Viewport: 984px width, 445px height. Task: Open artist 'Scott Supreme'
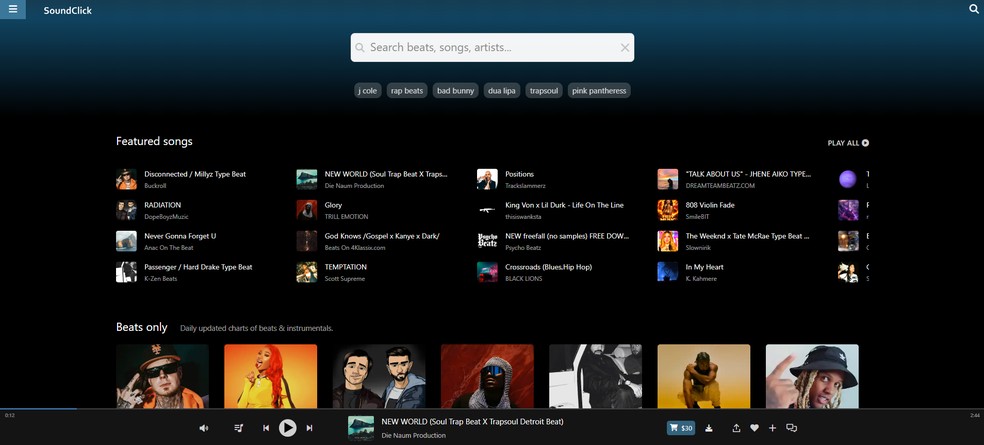click(345, 279)
